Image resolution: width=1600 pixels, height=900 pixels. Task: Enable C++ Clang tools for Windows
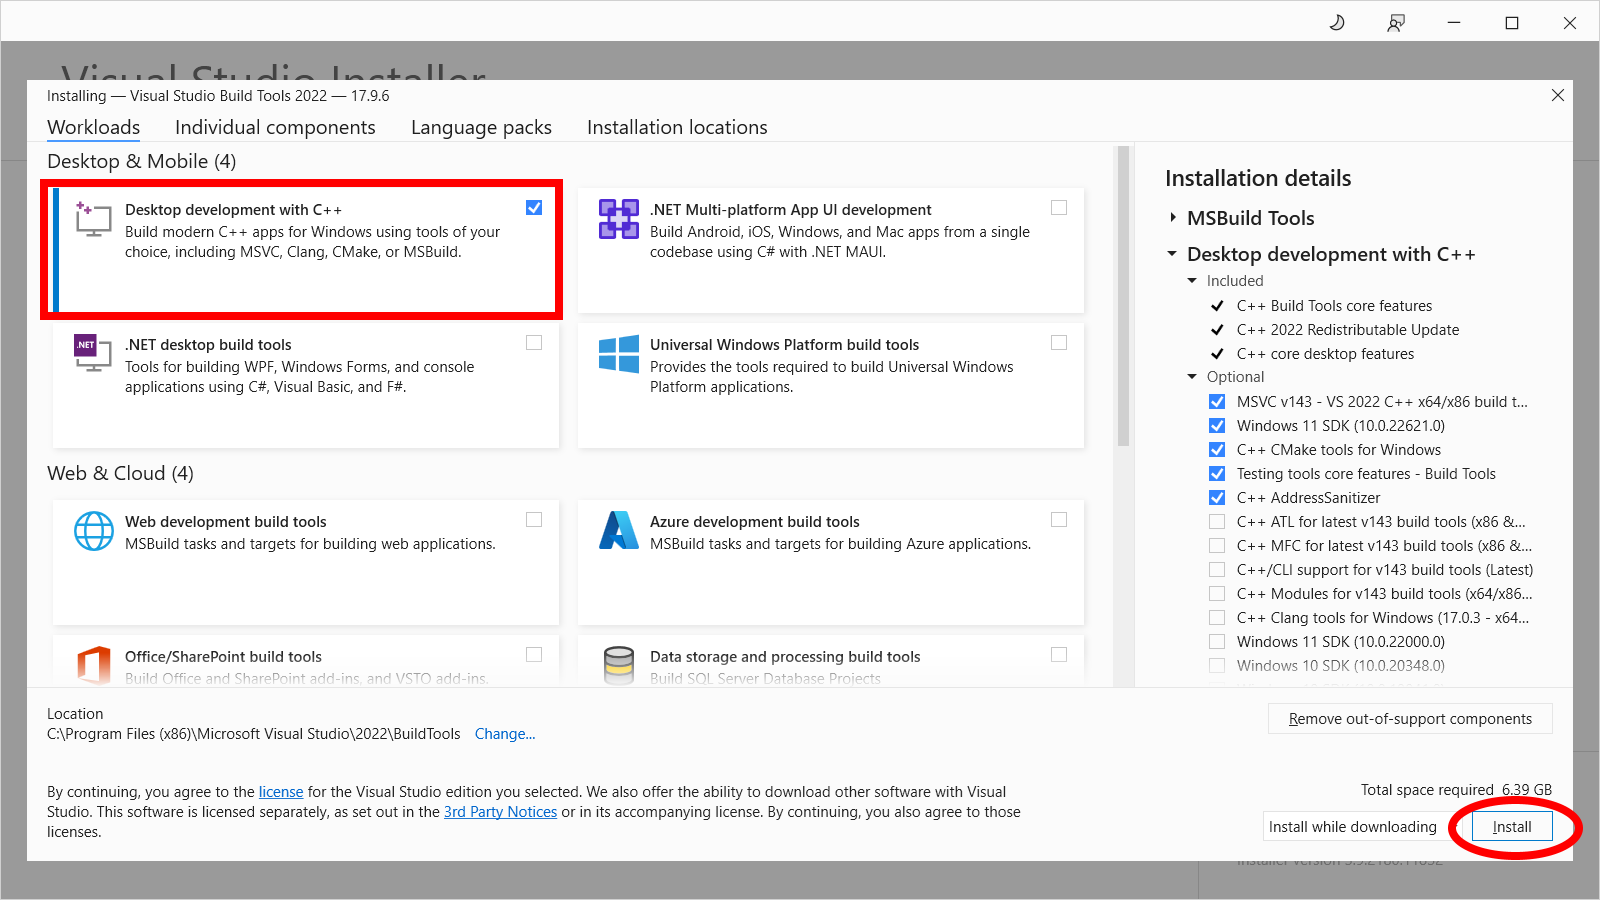point(1217,618)
